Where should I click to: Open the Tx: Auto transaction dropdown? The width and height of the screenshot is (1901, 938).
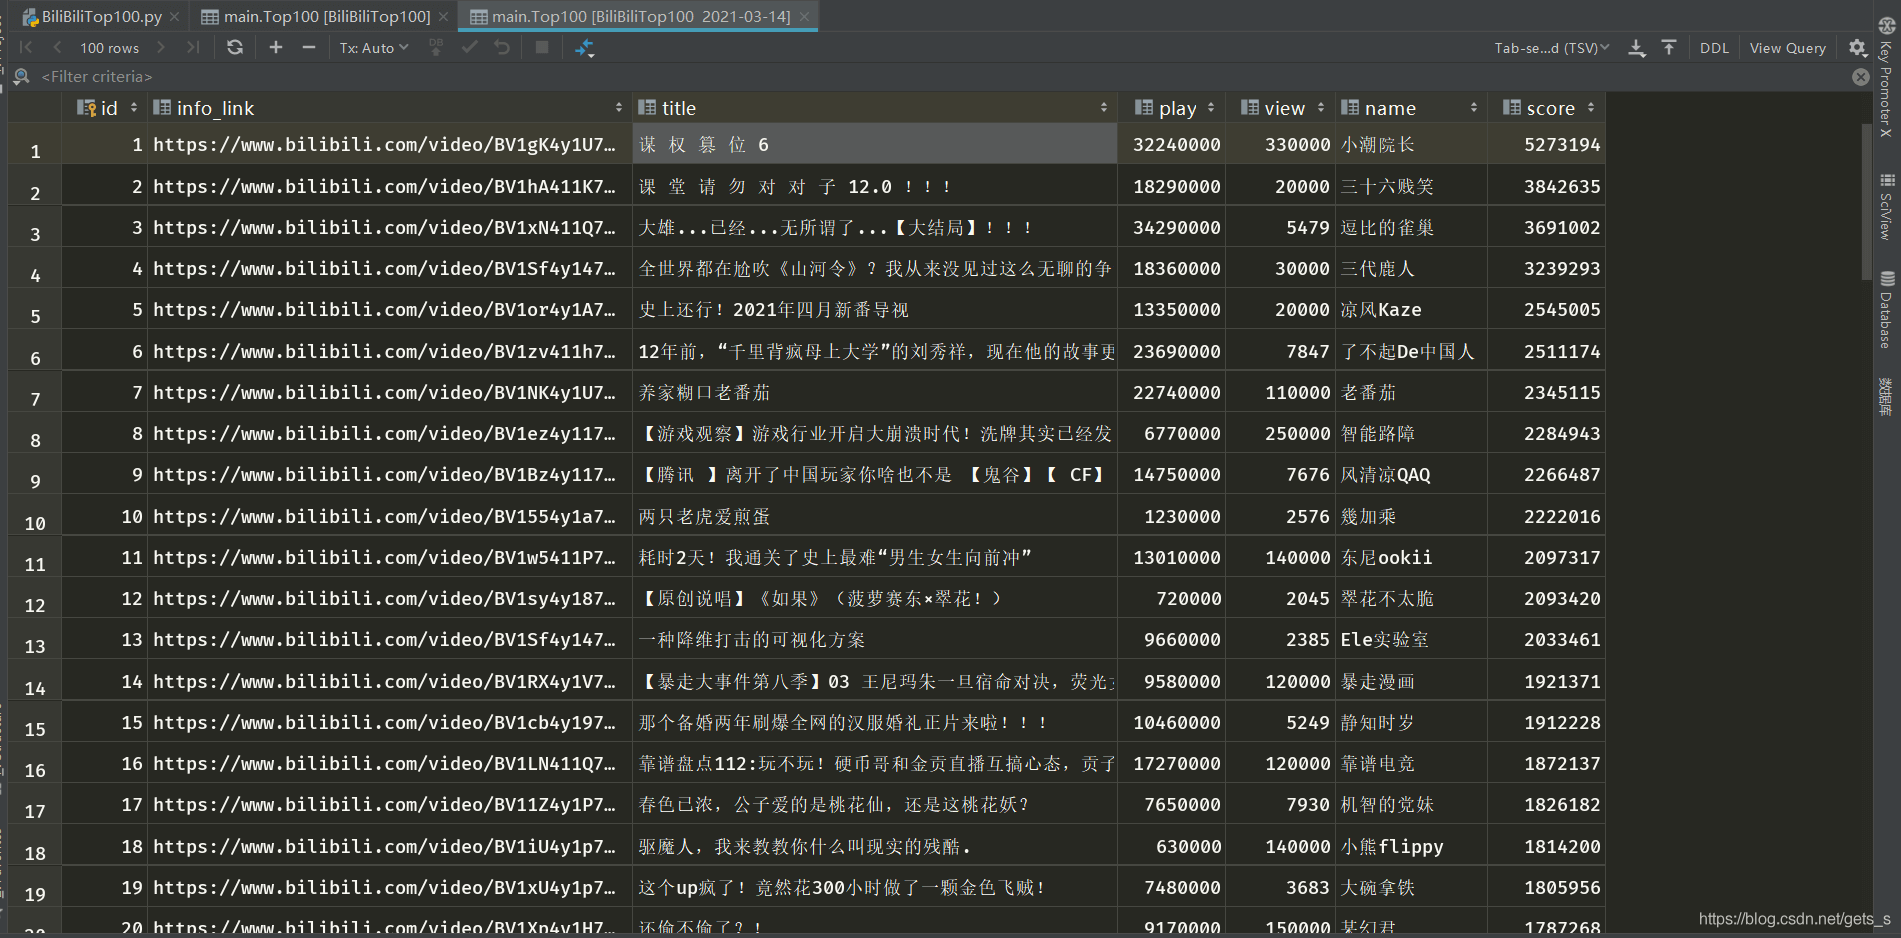click(x=374, y=47)
